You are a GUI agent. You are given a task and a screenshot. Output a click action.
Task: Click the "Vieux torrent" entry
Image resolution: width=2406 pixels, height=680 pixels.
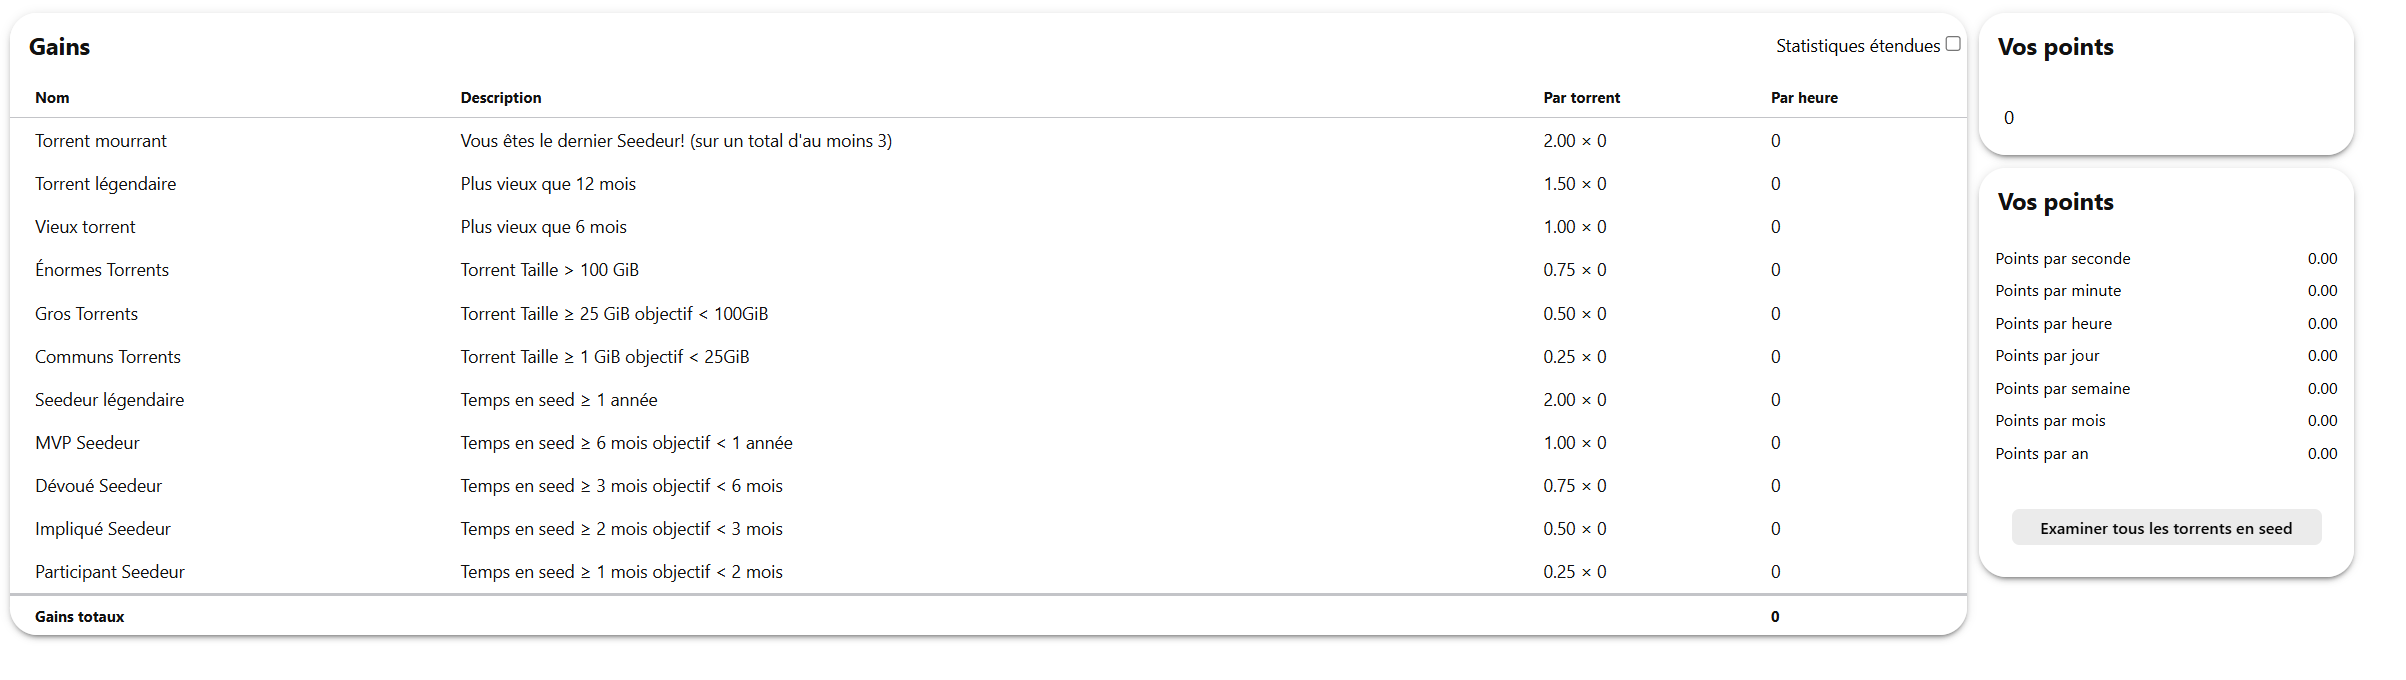coord(85,227)
